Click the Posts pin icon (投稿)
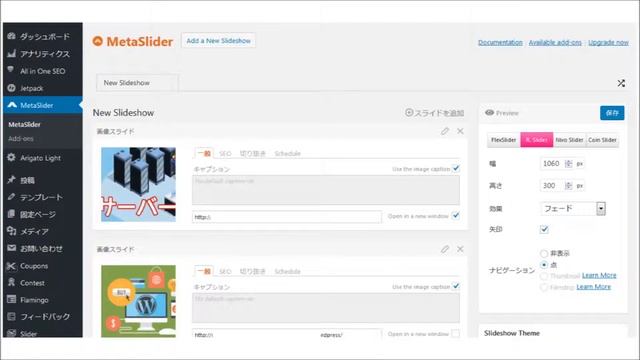 click(11, 180)
